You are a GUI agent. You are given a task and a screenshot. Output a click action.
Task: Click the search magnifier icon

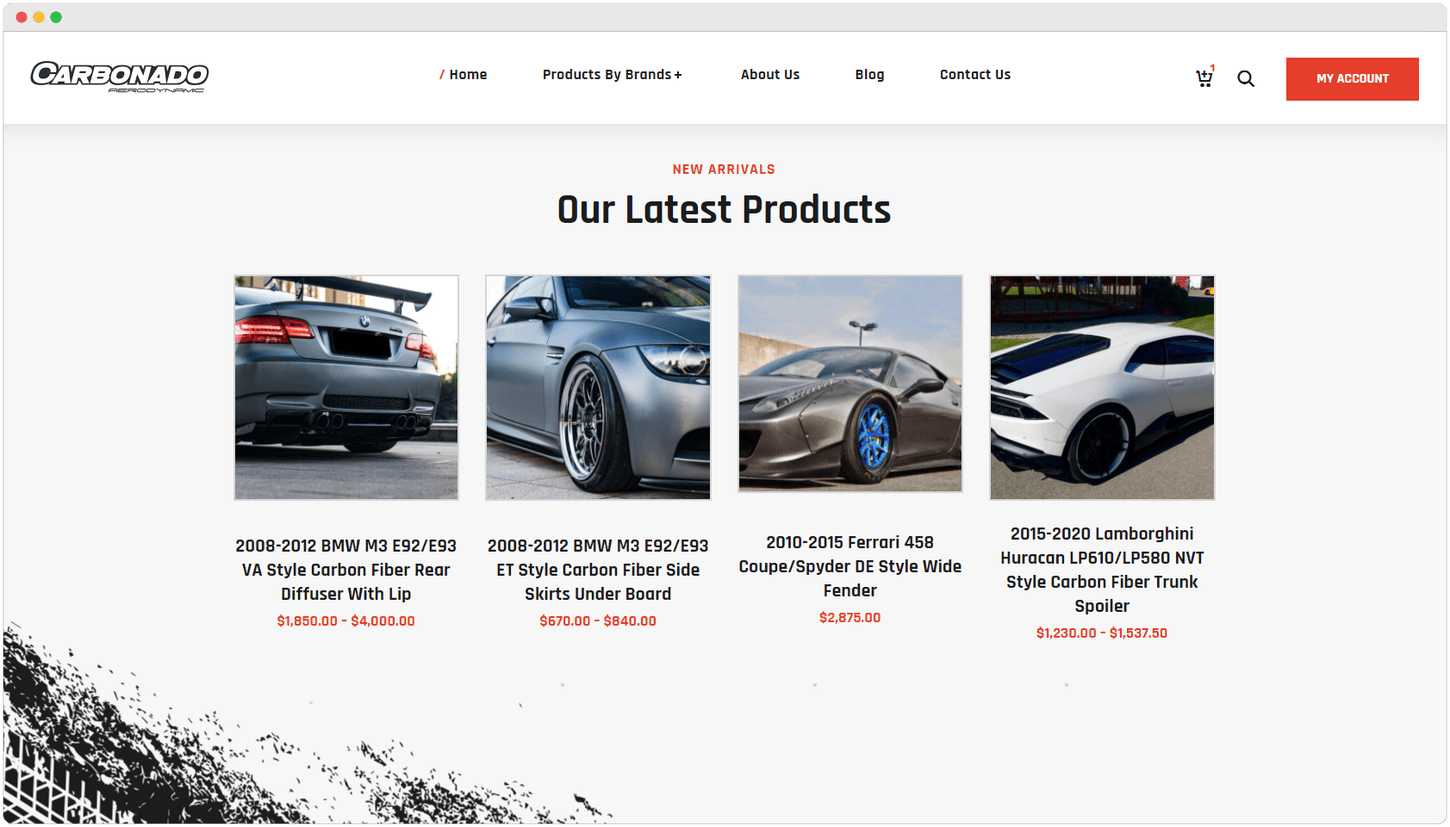[1245, 78]
